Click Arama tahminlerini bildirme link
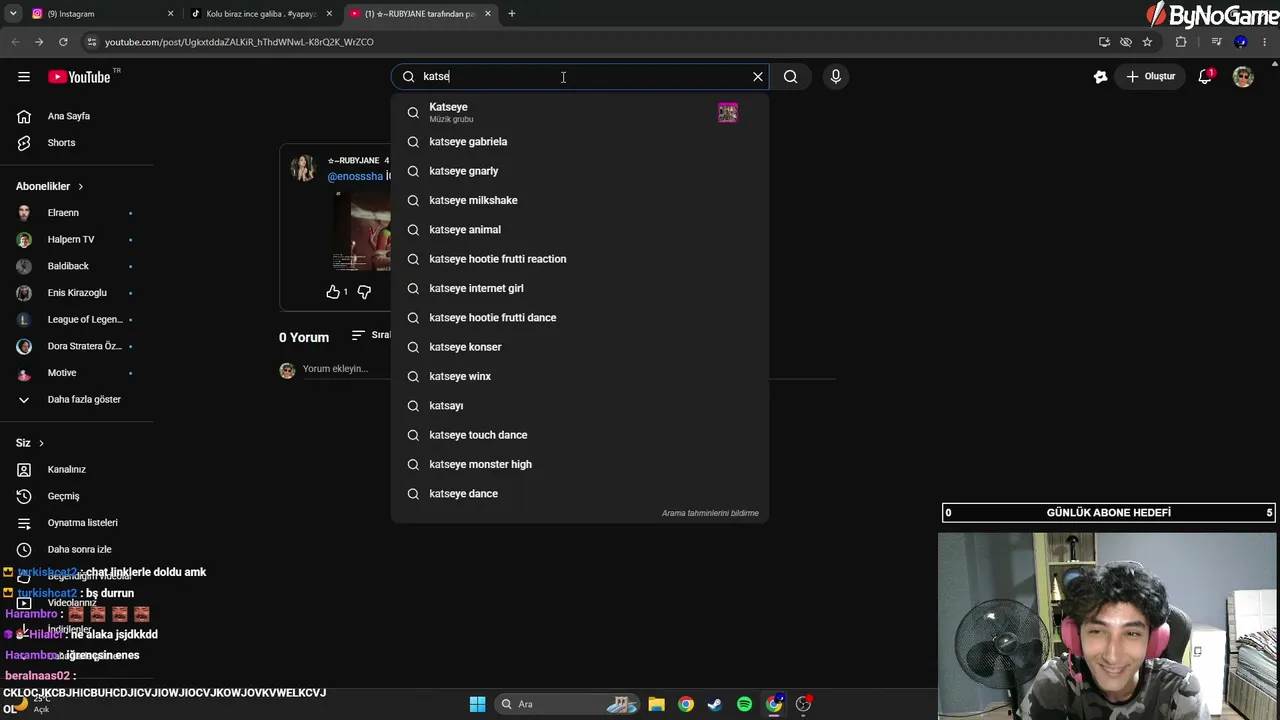This screenshot has height=720, width=1280. [710, 513]
